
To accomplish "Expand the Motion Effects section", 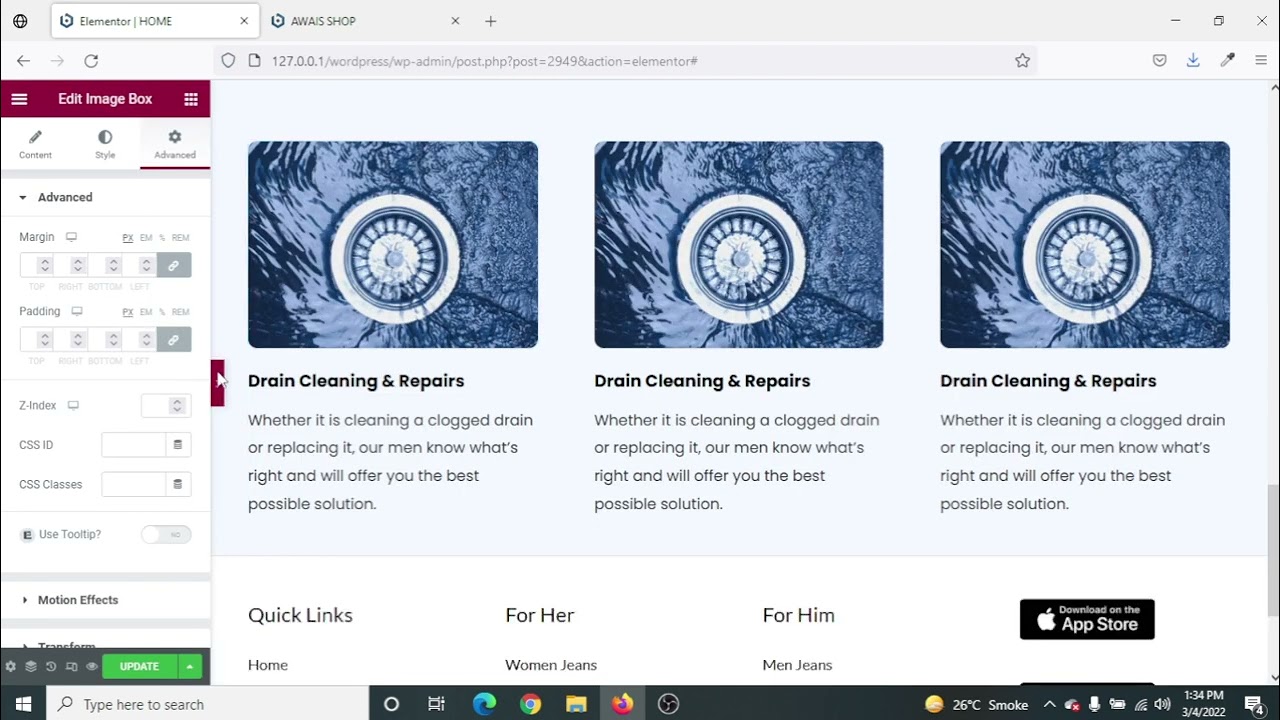I will click(x=78, y=600).
